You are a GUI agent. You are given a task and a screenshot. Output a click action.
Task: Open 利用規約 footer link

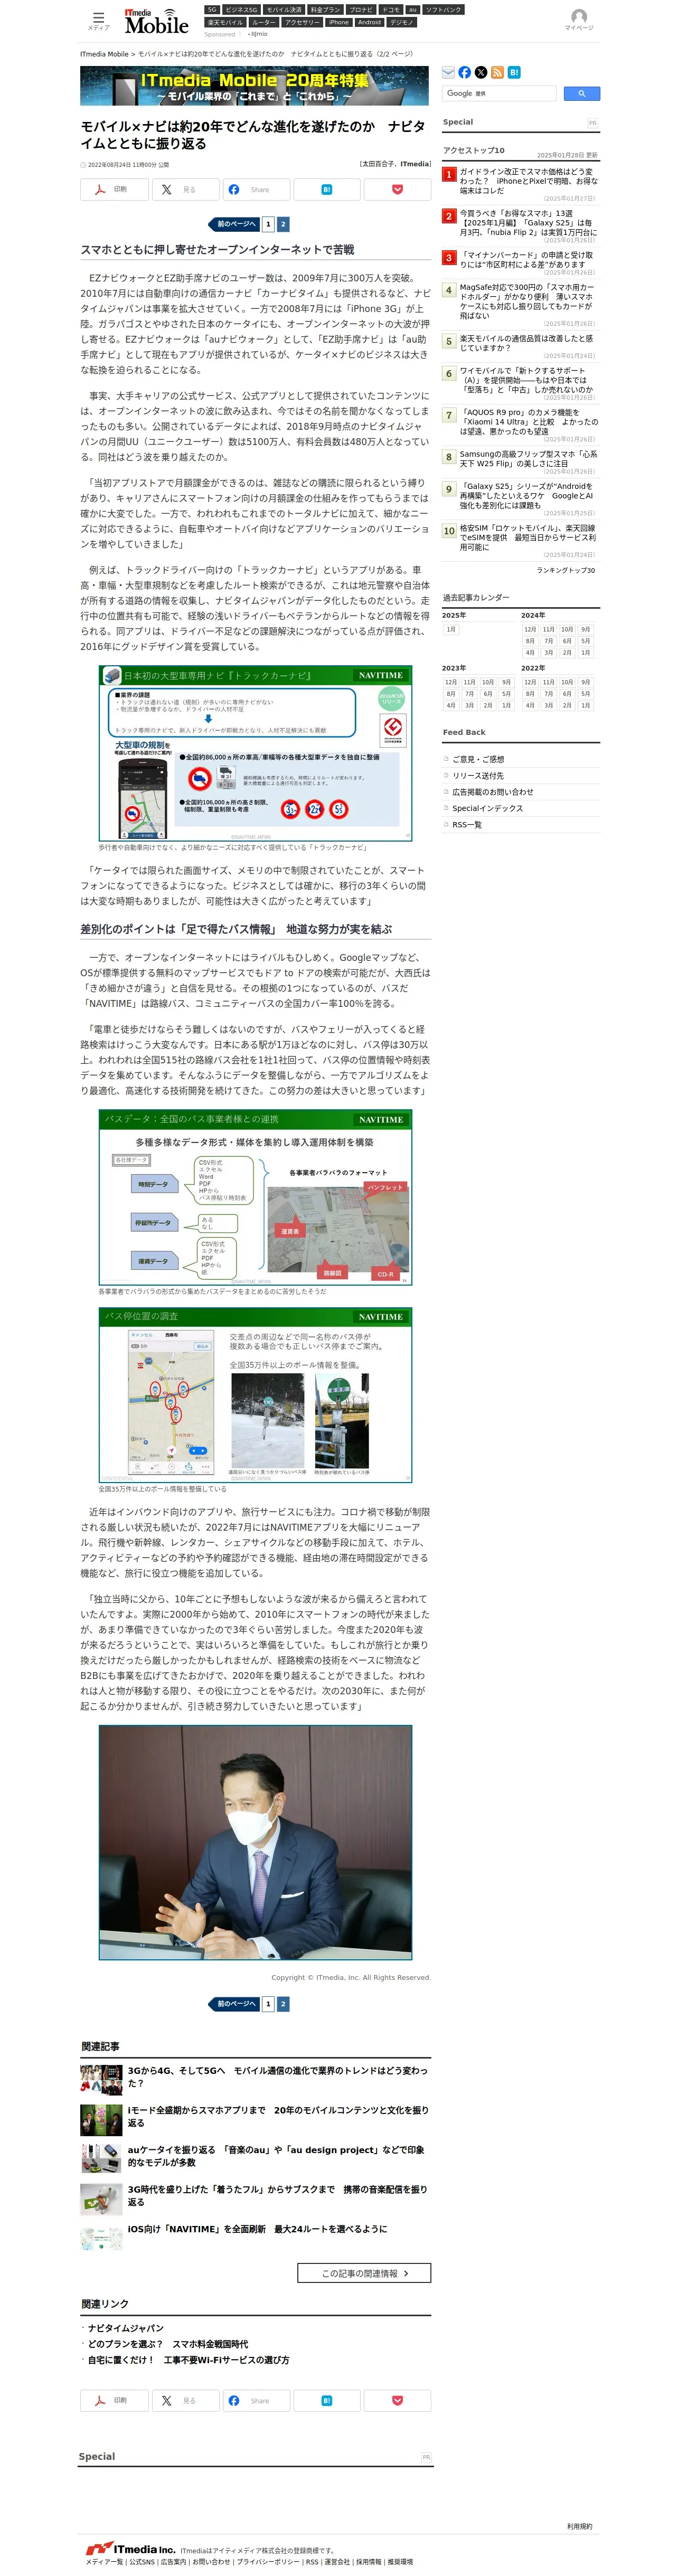pos(579,2526)
